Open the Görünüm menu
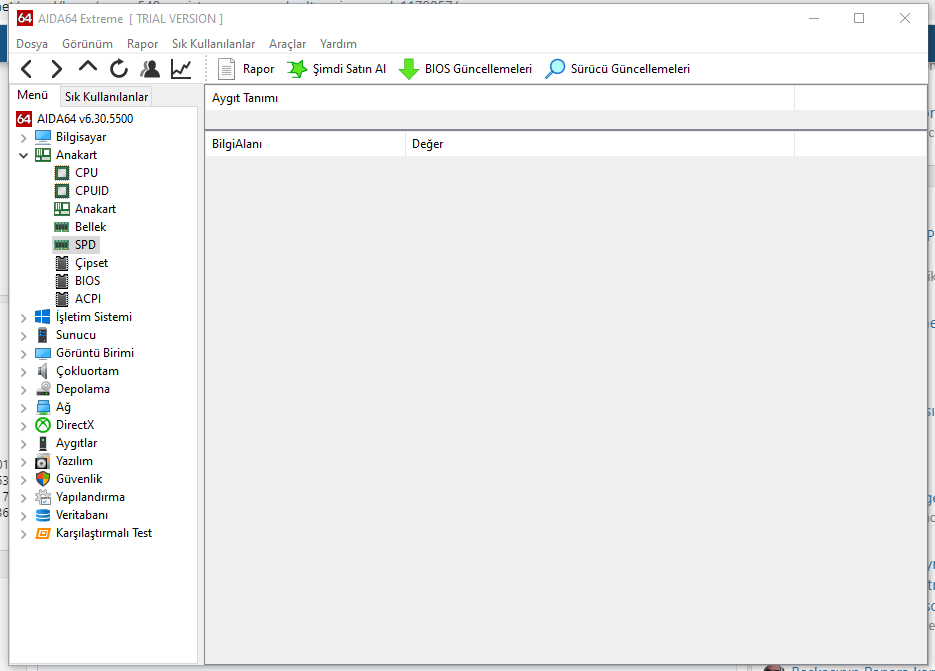Screen dimensions: 935x671 [x=87, y=44]
